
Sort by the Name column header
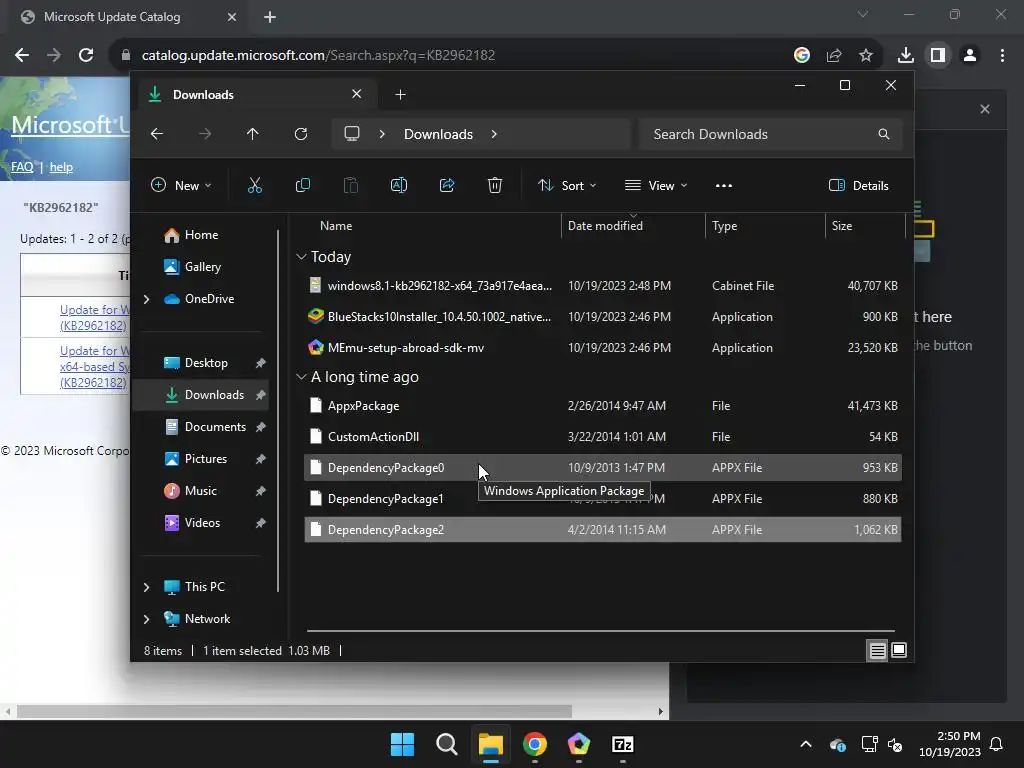(336, 225)
